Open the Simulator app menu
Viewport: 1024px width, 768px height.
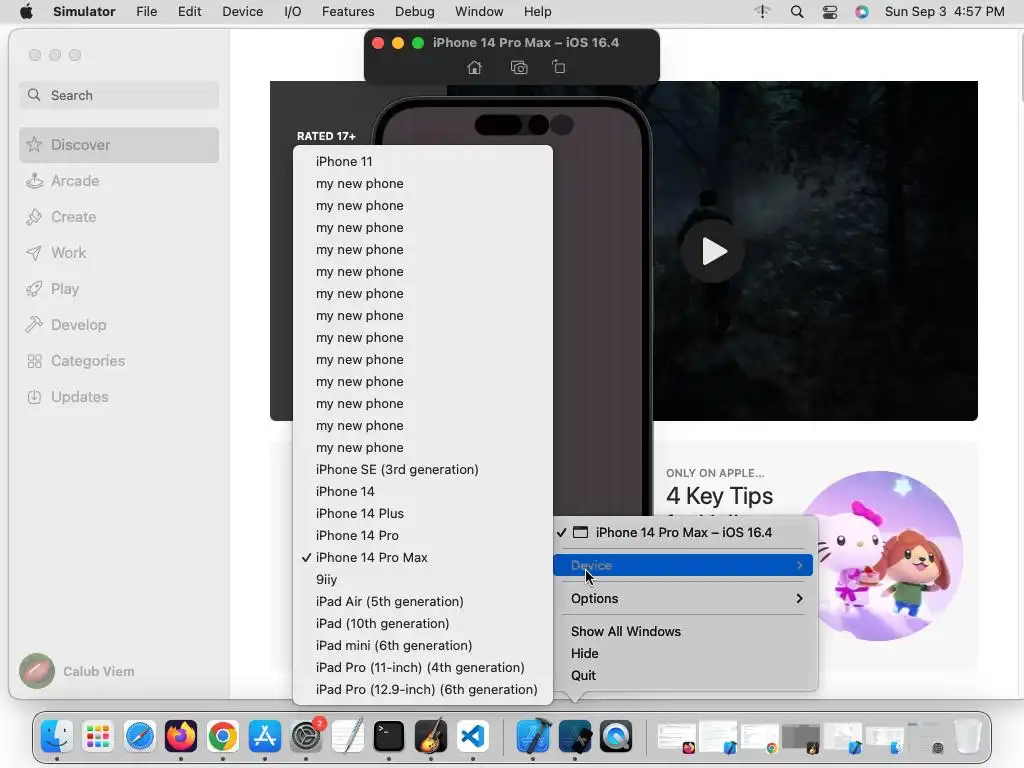[84, 12]
